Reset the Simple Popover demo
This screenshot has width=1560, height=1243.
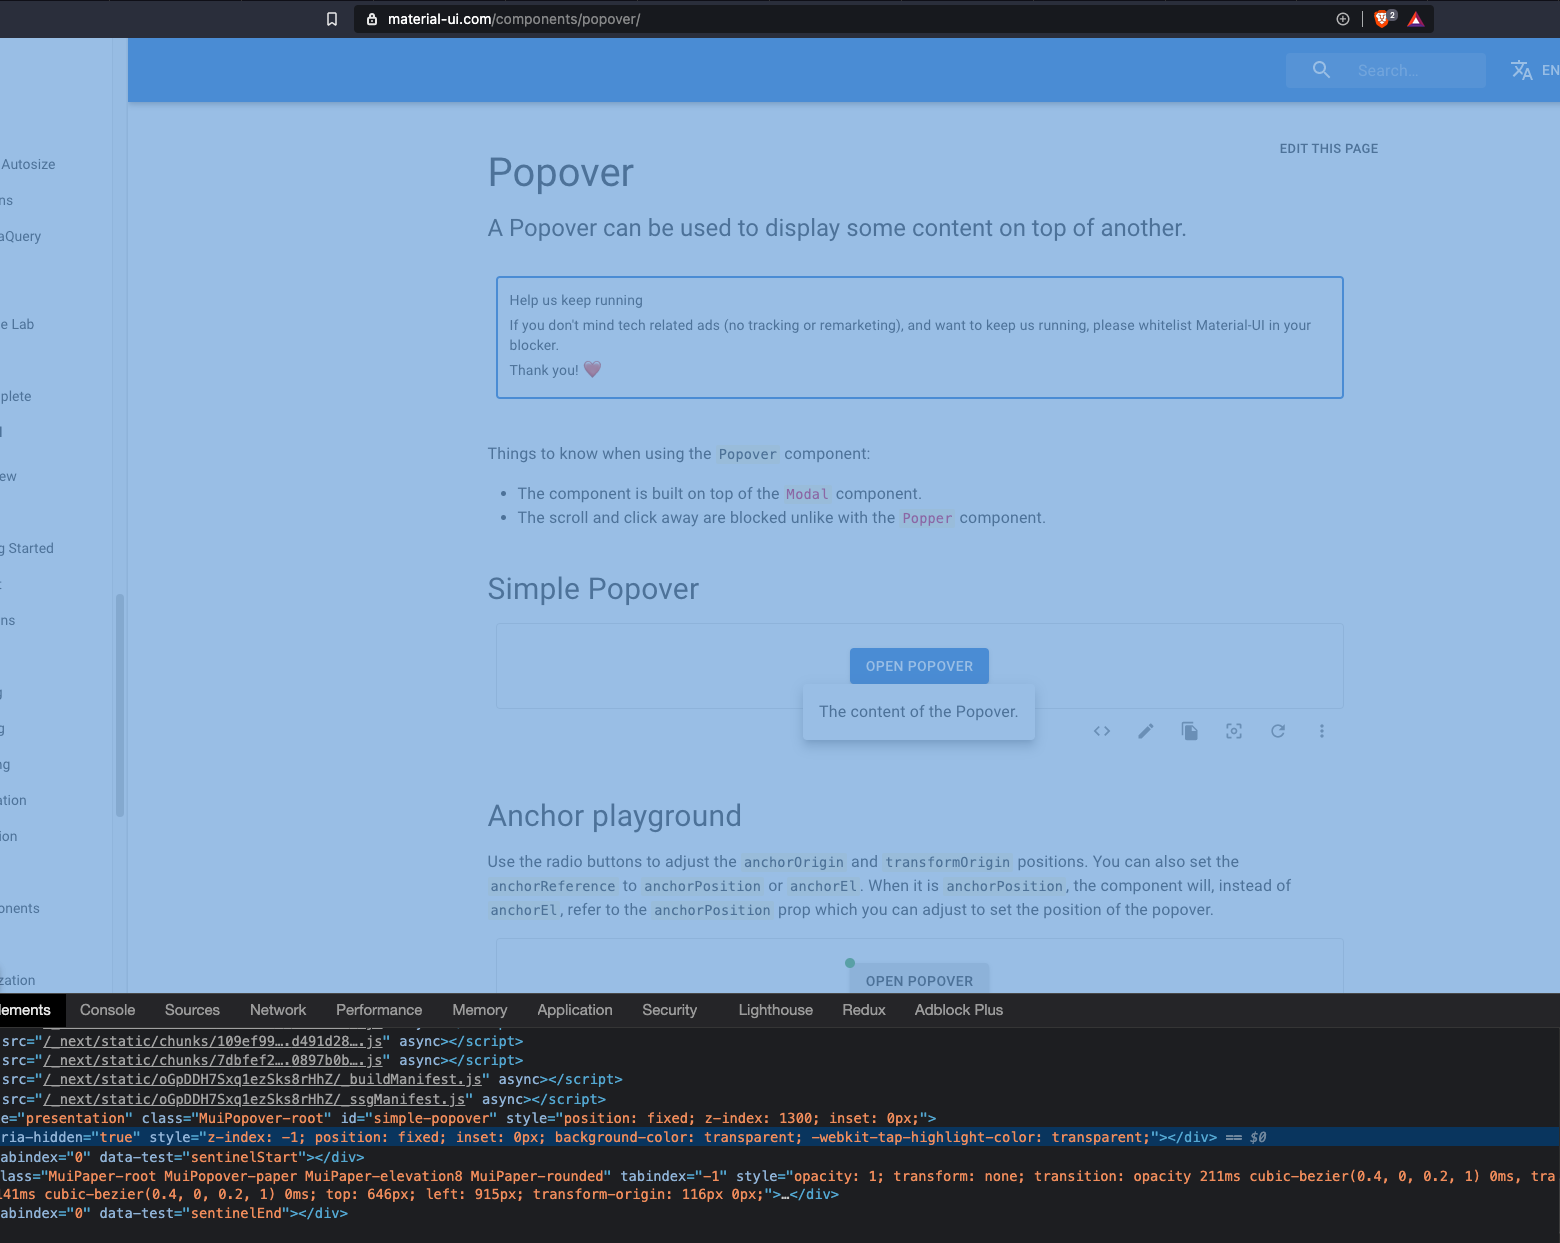pyautogui.click(x=1277, y=731)
